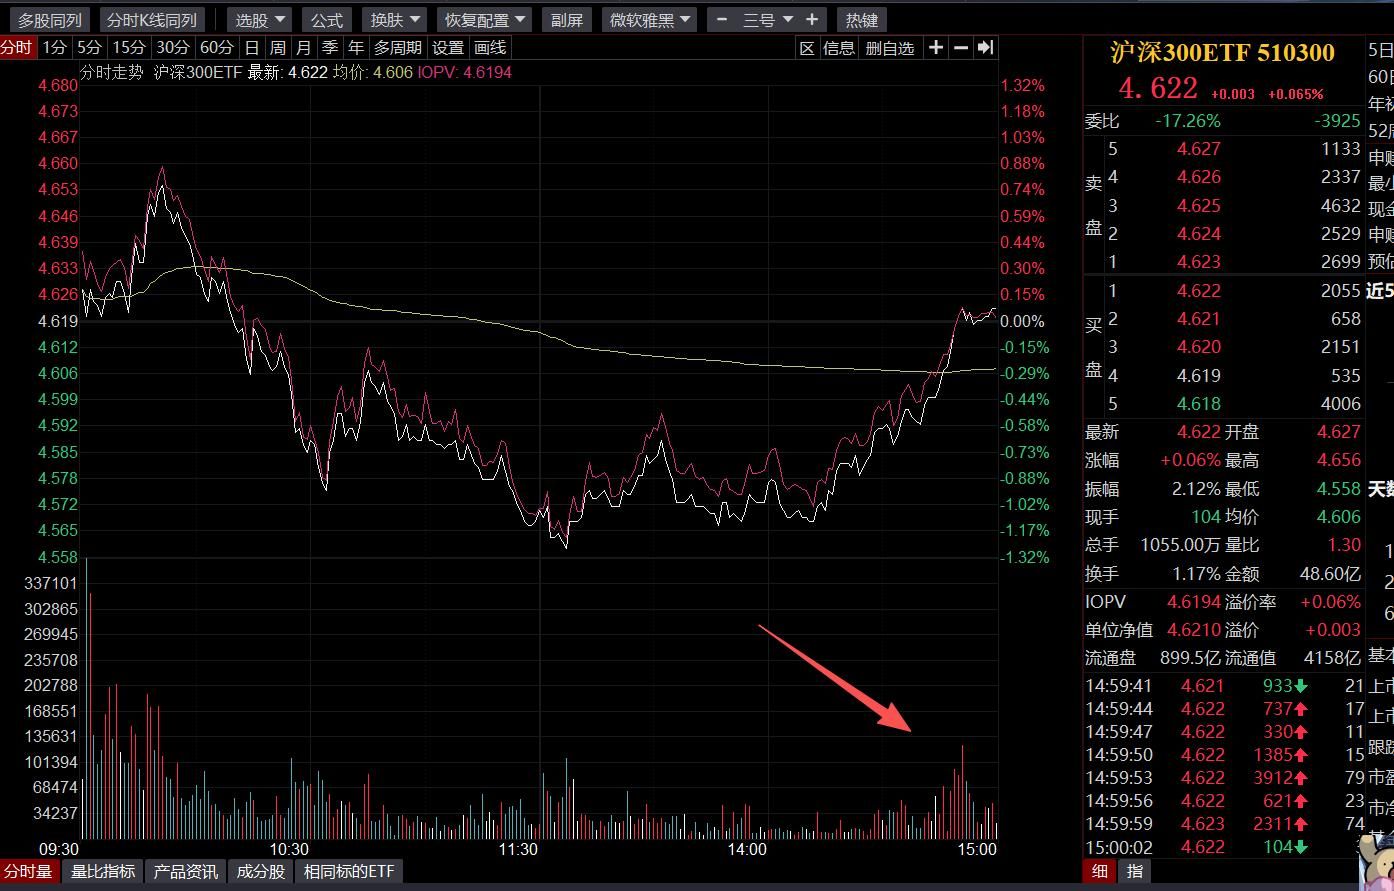
Task: Switch to the 60分 period tab
Action: point(216,47)
